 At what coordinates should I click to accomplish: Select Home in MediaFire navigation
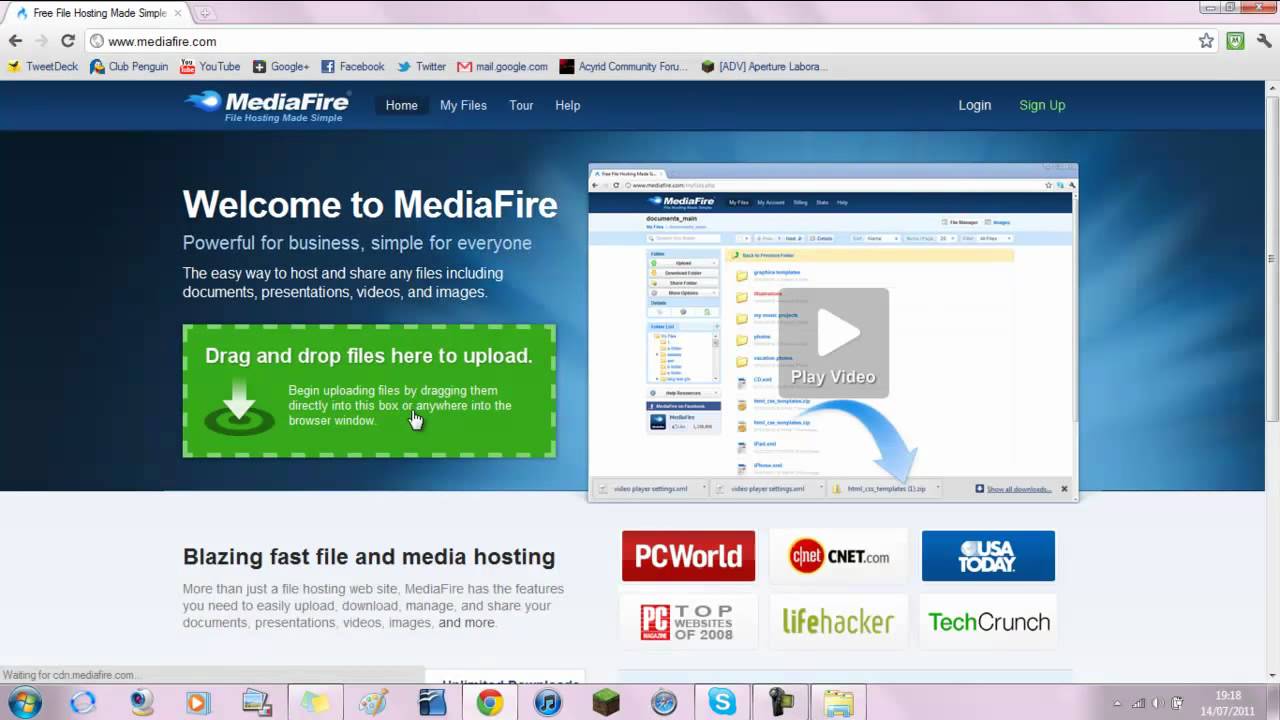402,105
